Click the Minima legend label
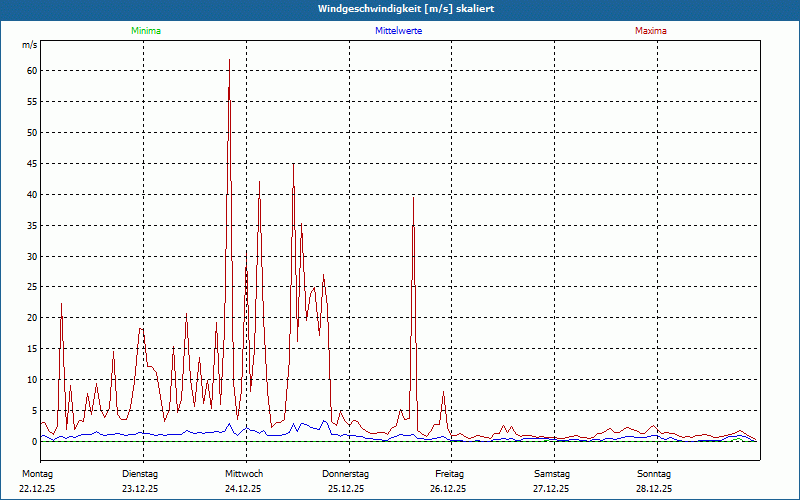This screenshot has height=500, width=800. pyautogui.click(x=146, y=31)
